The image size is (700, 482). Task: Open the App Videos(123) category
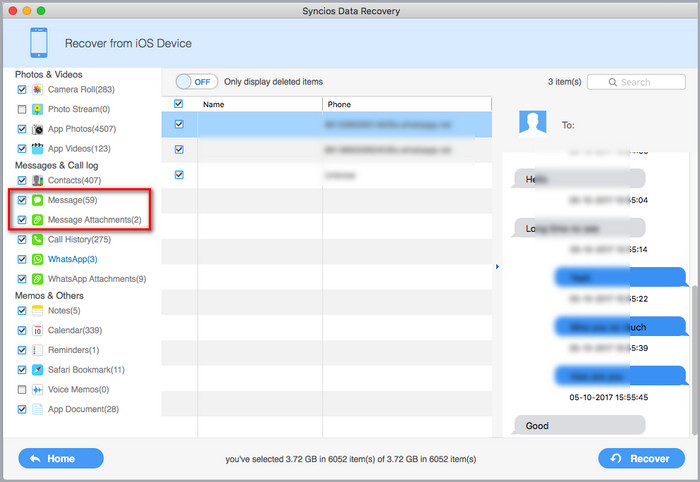(x=79, y=149)
